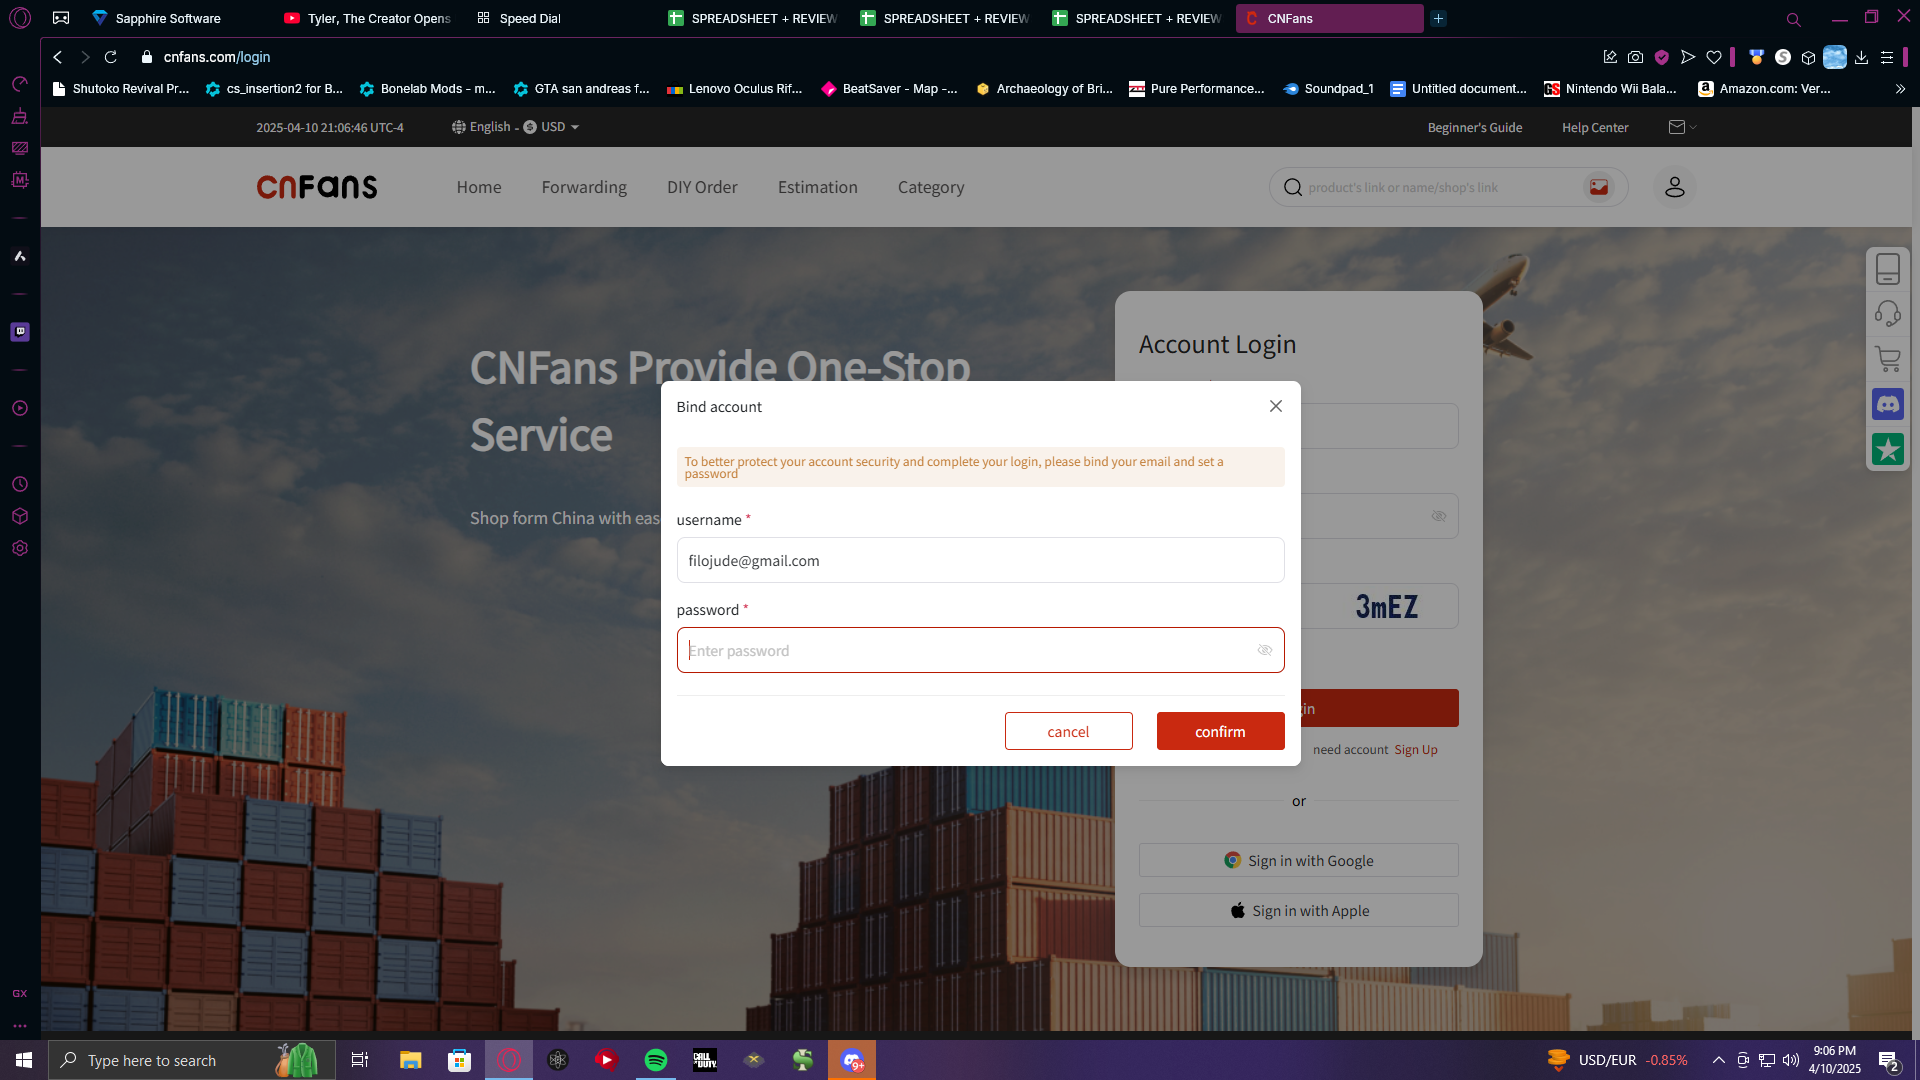Expand the English USD language dropdown
1920x1080 pixels.
click(x=515, y=127)
